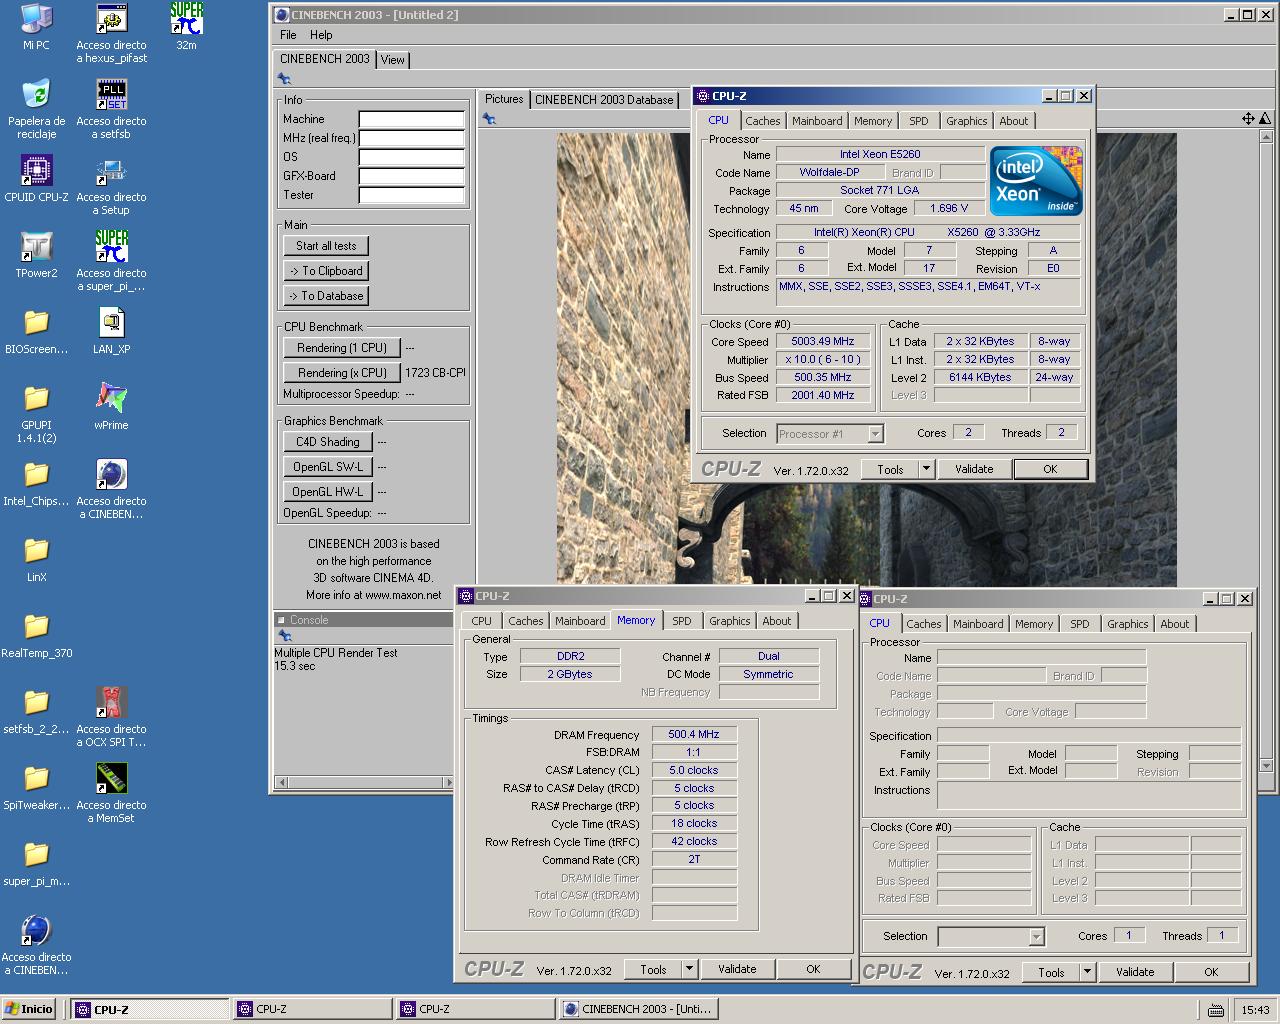The width and height of the screenshot is (1280, 1024).
Task: Click Validate in top CPU-Z window
Action: (x=974, y=469)
